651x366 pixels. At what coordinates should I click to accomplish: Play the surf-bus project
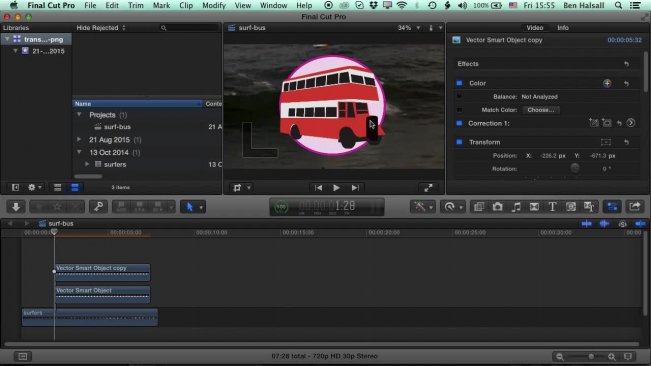tap(336, 188)
